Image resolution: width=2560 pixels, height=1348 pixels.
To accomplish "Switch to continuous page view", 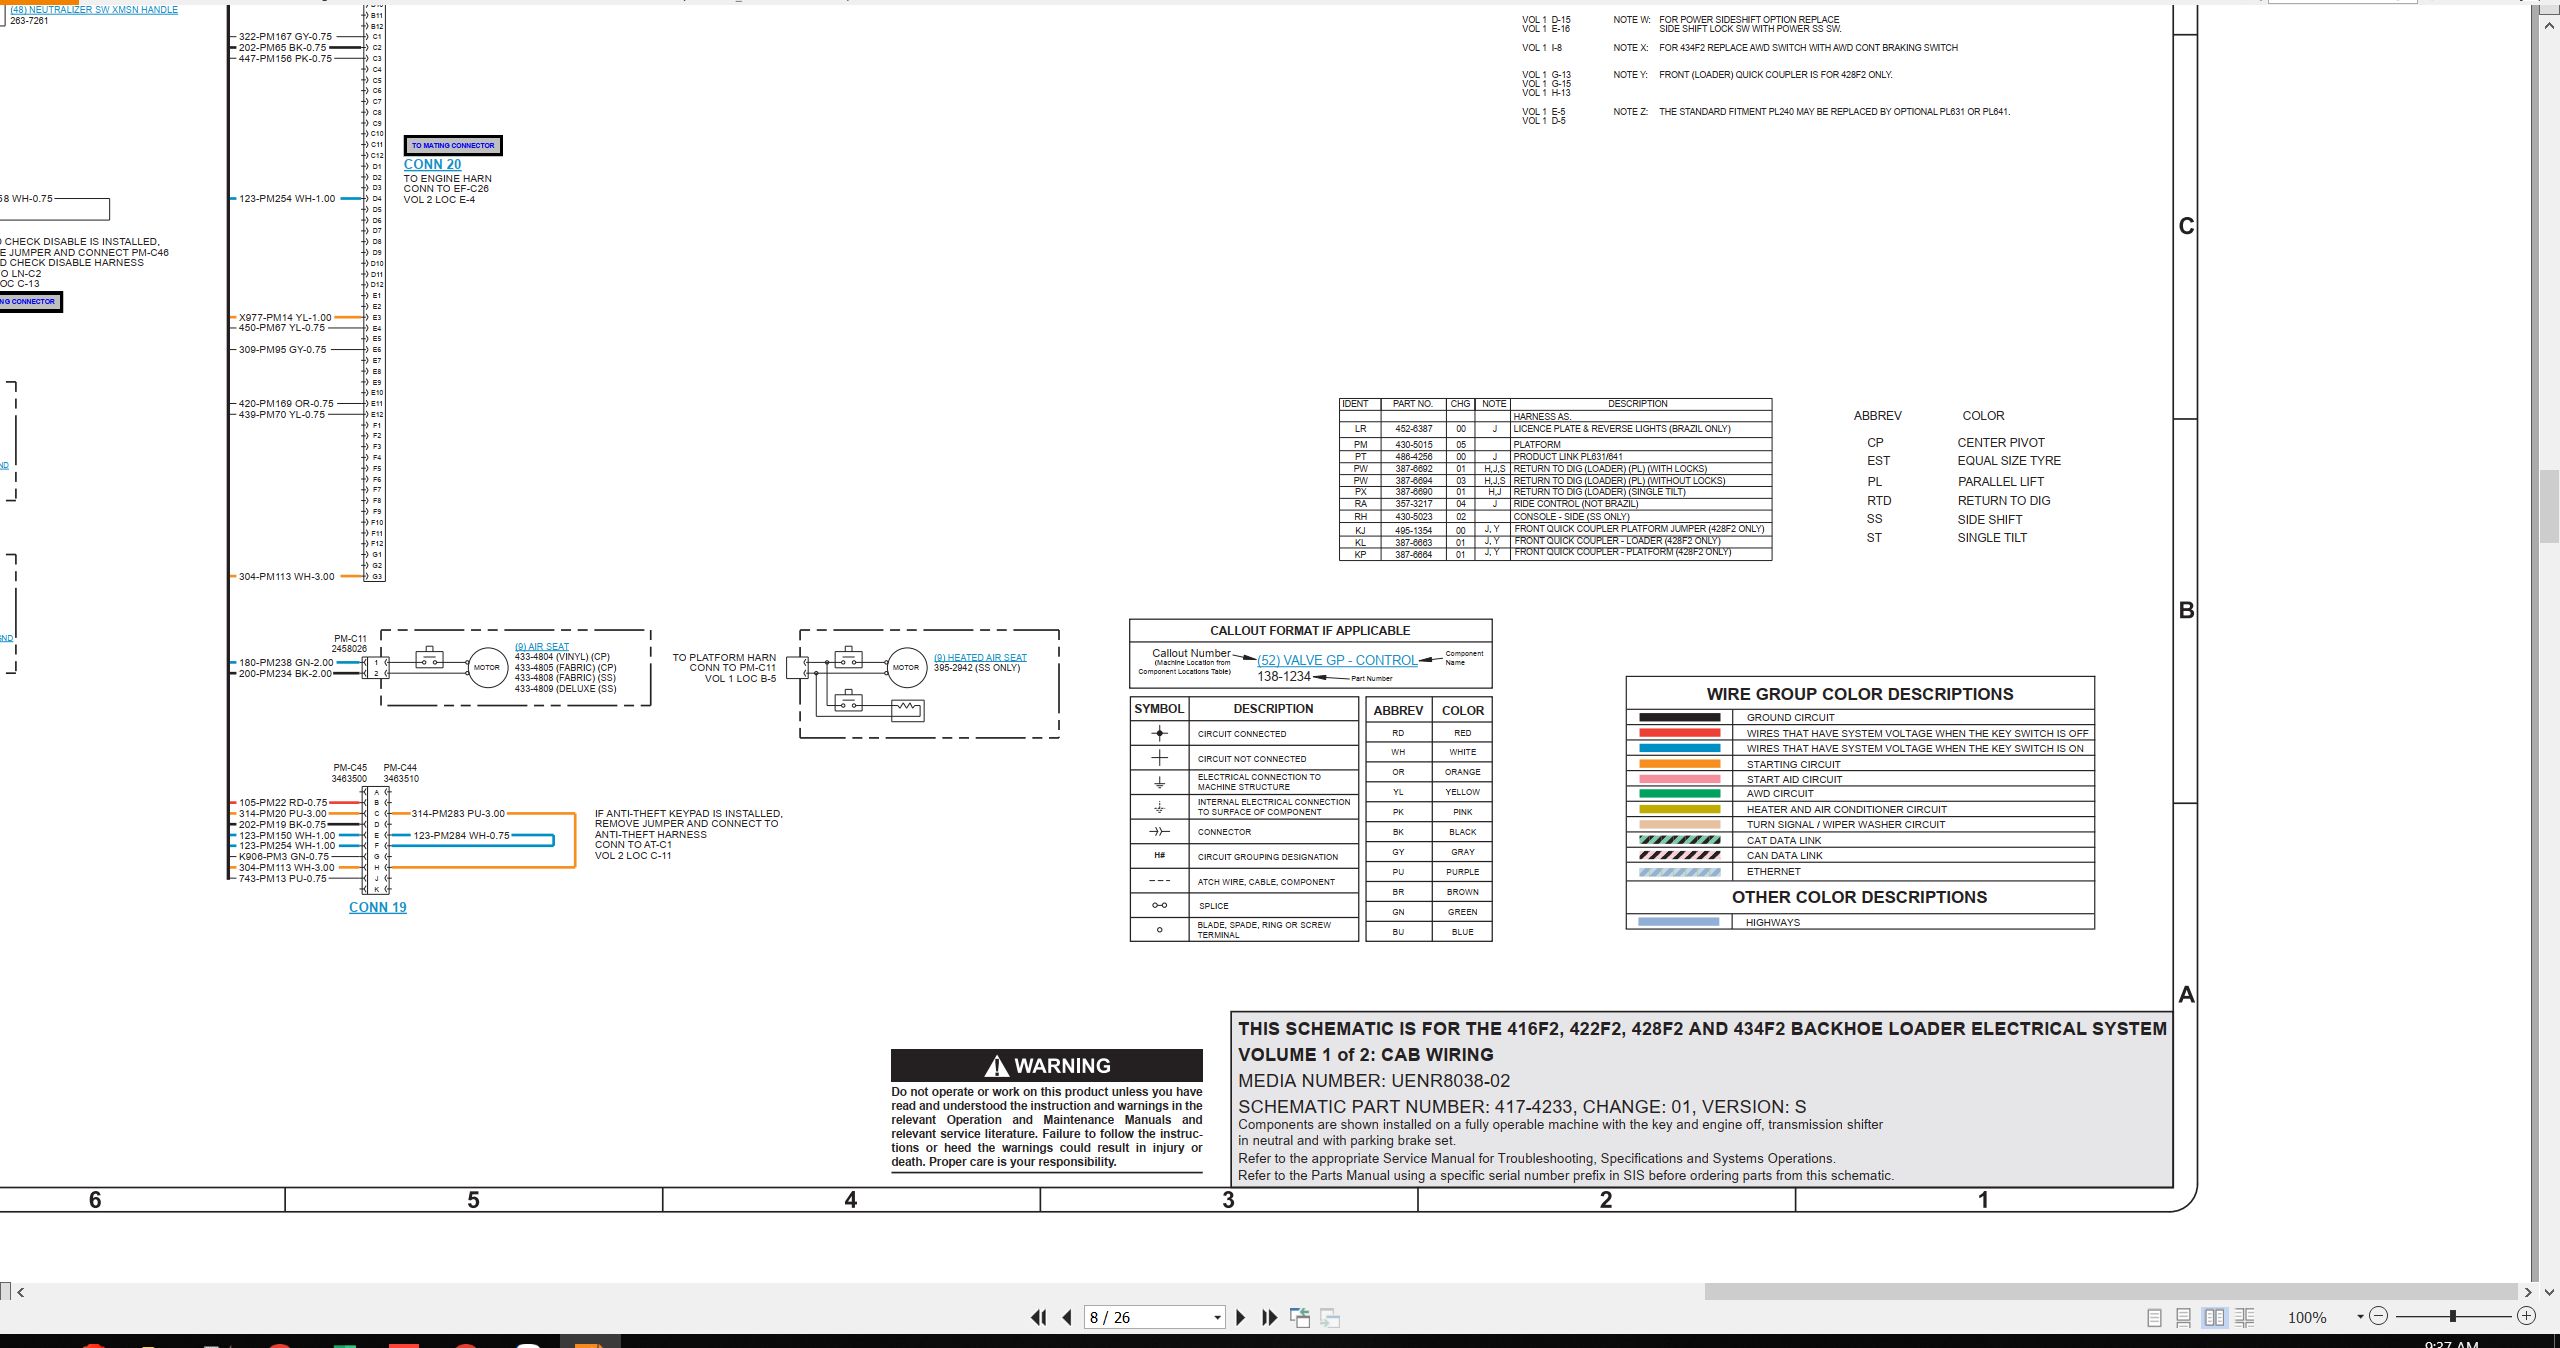I will [x=2184, y=1318].
